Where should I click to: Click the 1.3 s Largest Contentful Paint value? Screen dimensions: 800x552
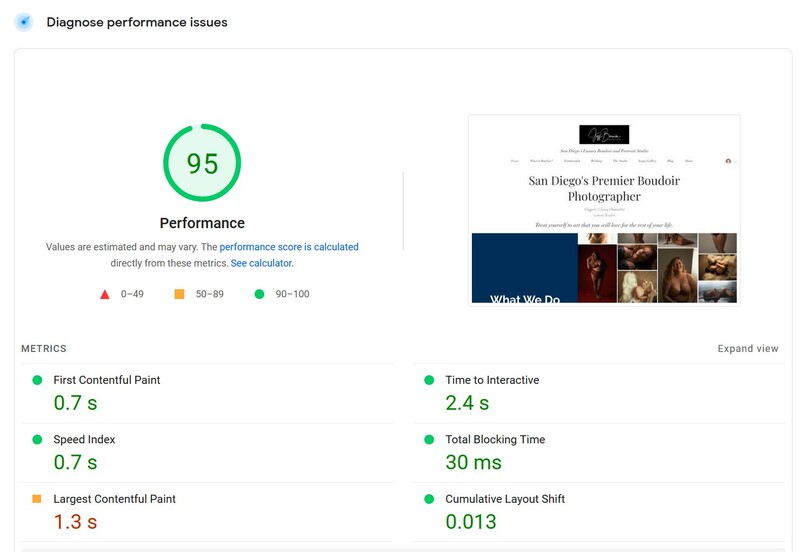[x=75, y=522]
